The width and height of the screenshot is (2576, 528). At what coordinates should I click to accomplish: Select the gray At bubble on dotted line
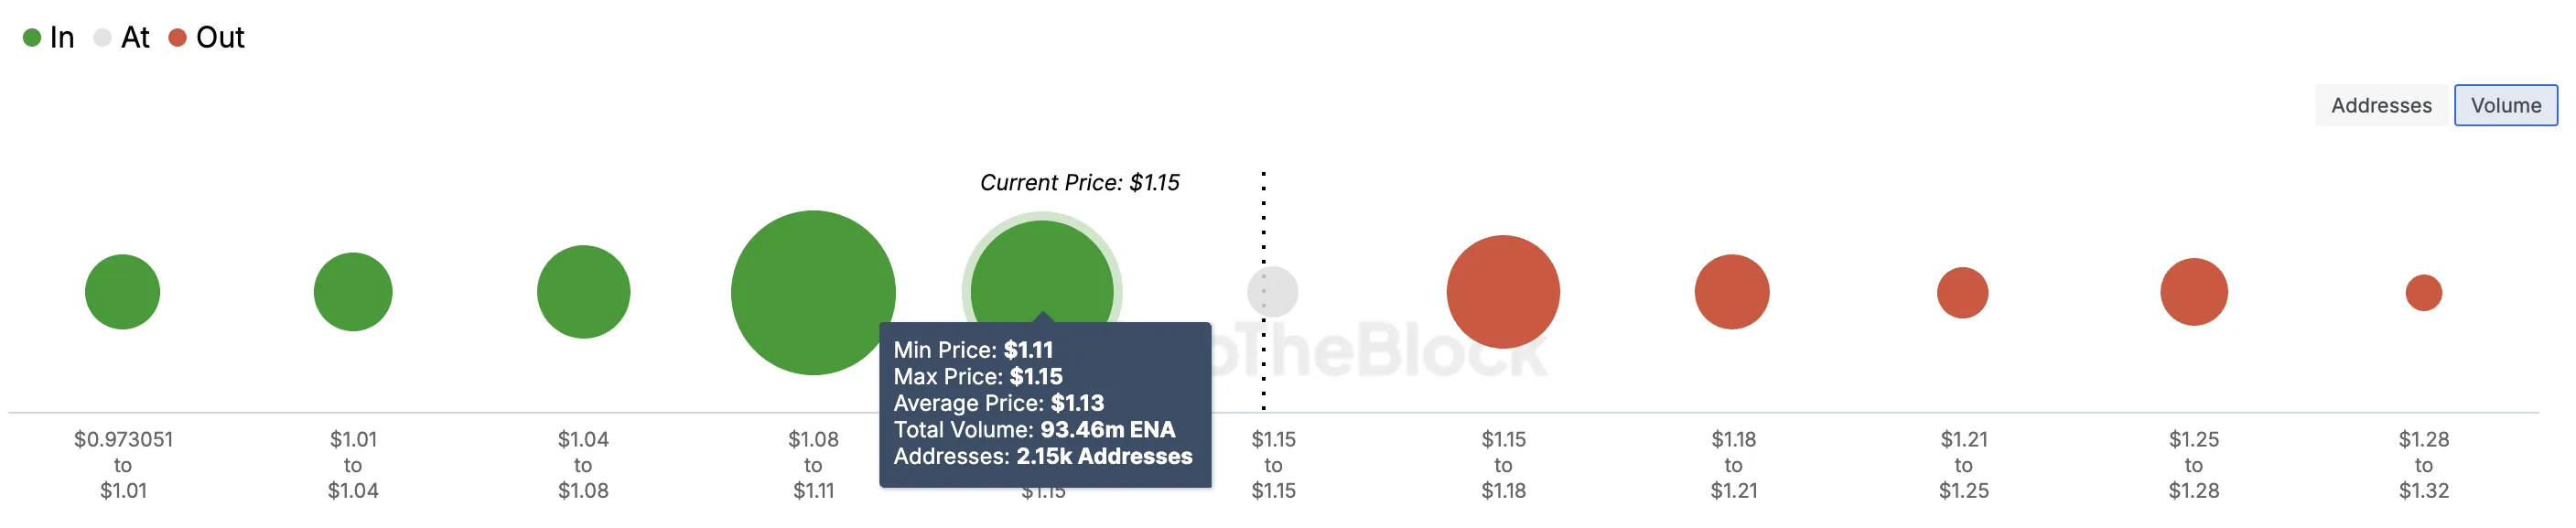[x=1273, y=292]
